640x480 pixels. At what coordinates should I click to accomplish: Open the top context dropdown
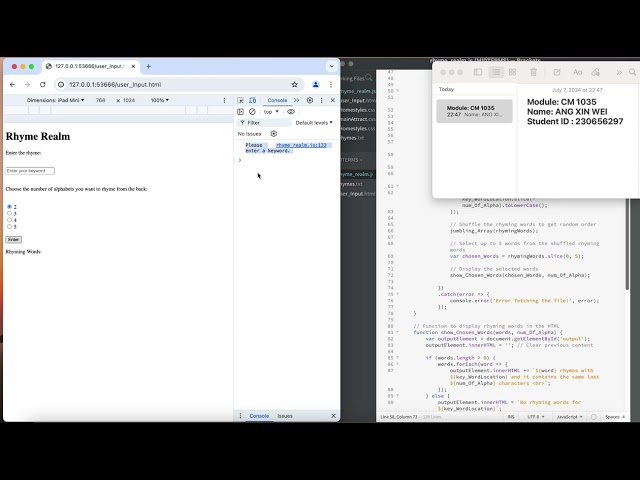tap(271, 111)
